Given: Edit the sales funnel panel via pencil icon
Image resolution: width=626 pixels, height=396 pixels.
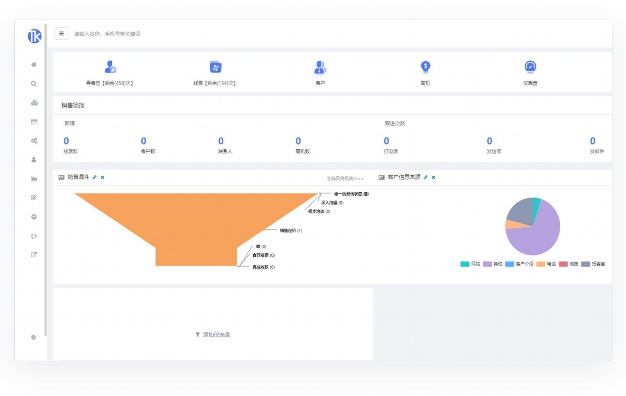Looking at the screenshot, I should tap(95, 177).
